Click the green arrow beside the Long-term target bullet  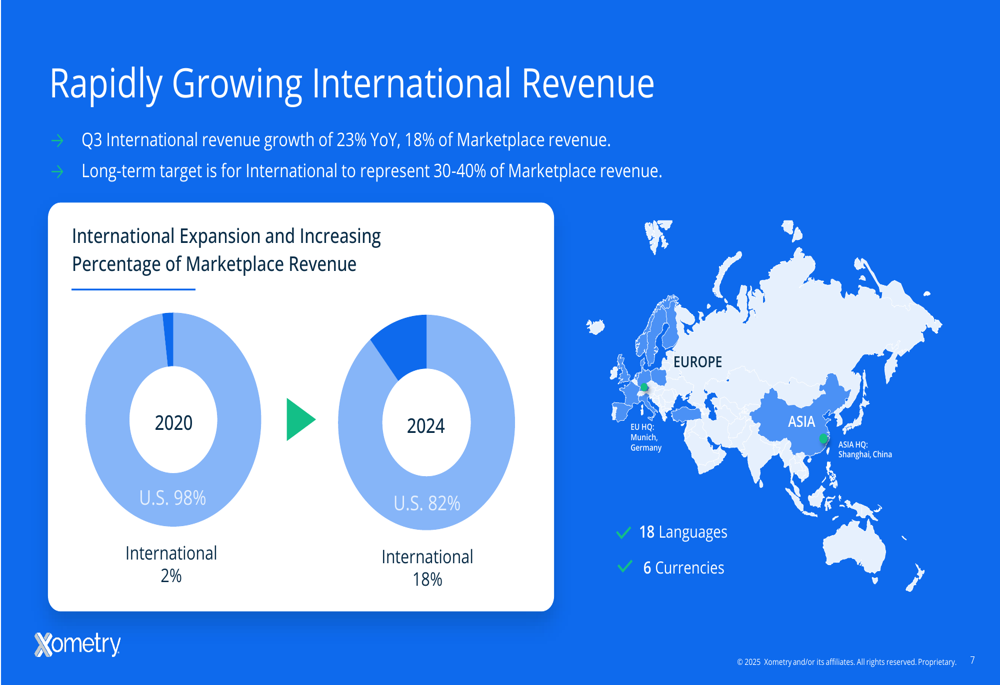point(59,172)
